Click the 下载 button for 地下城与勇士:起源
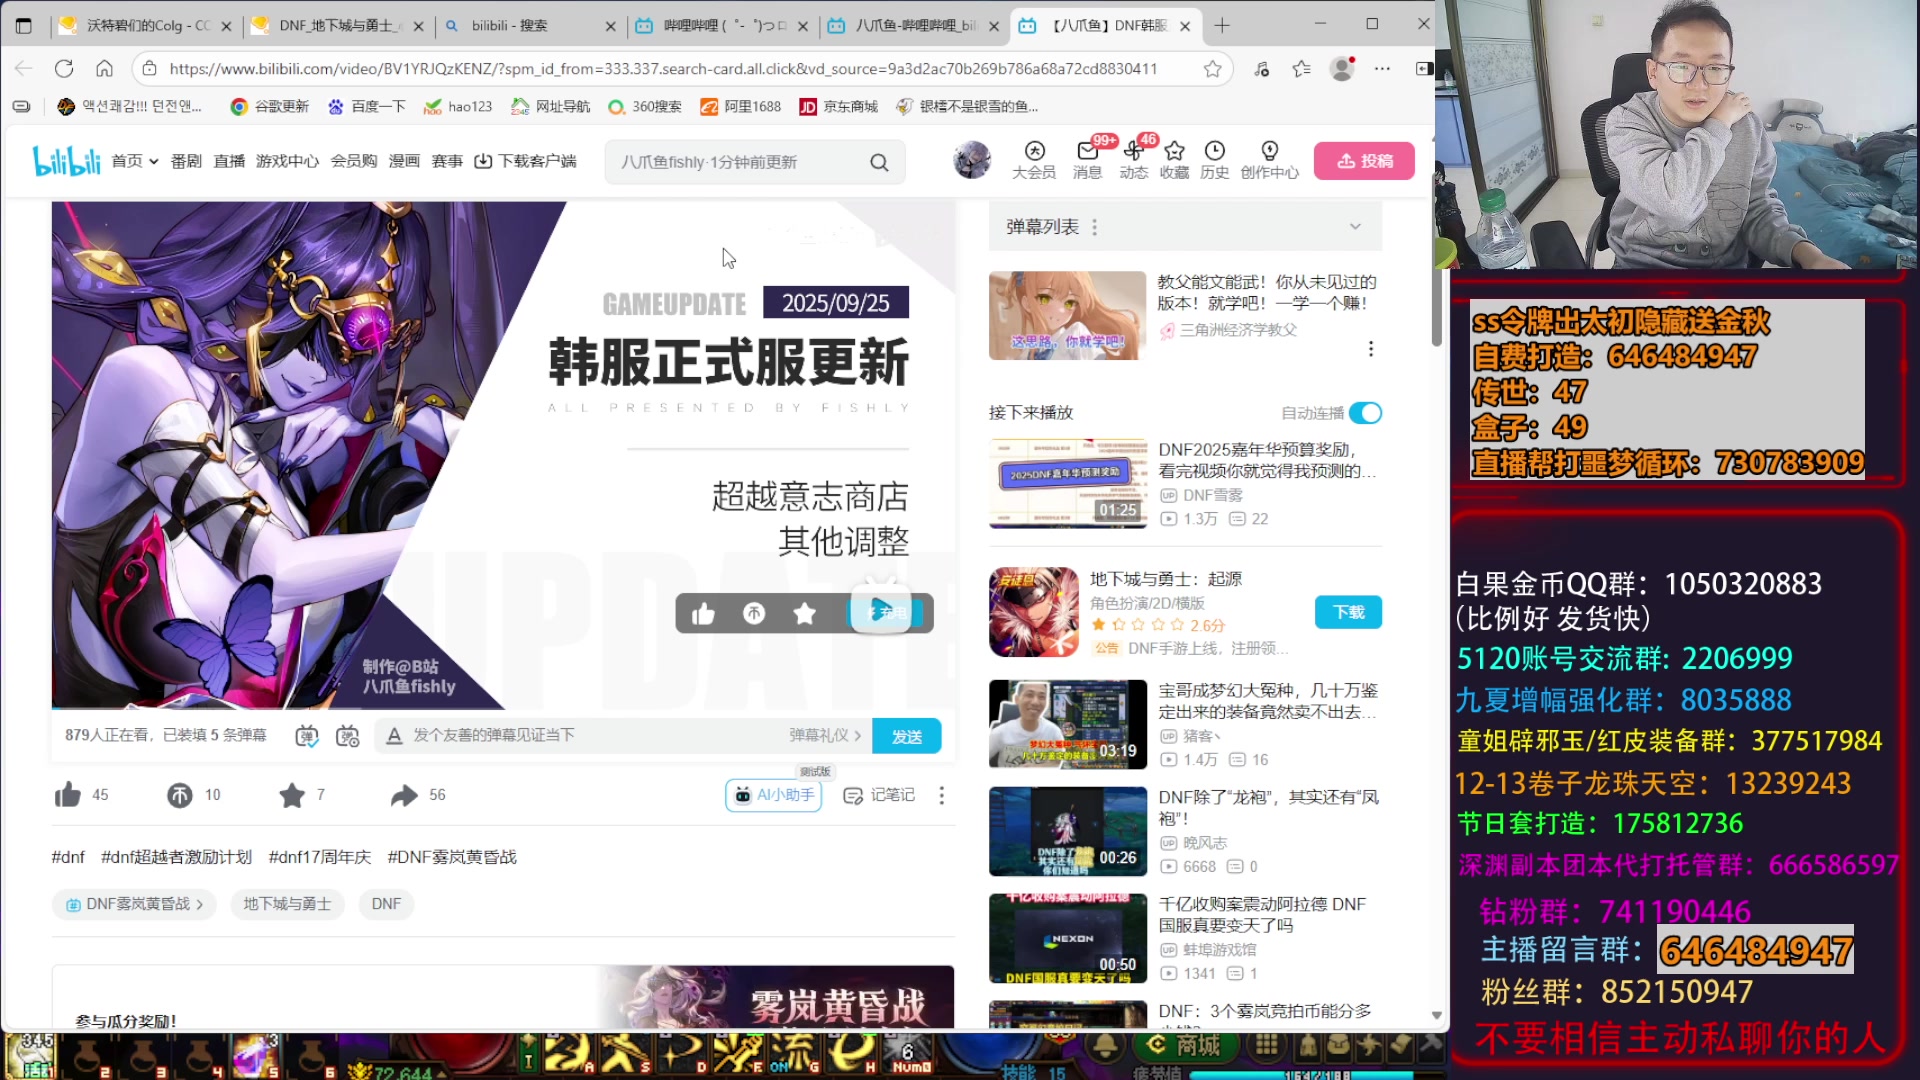Viewport: 1920px width, 1080px height. [x=1348, y=612]
